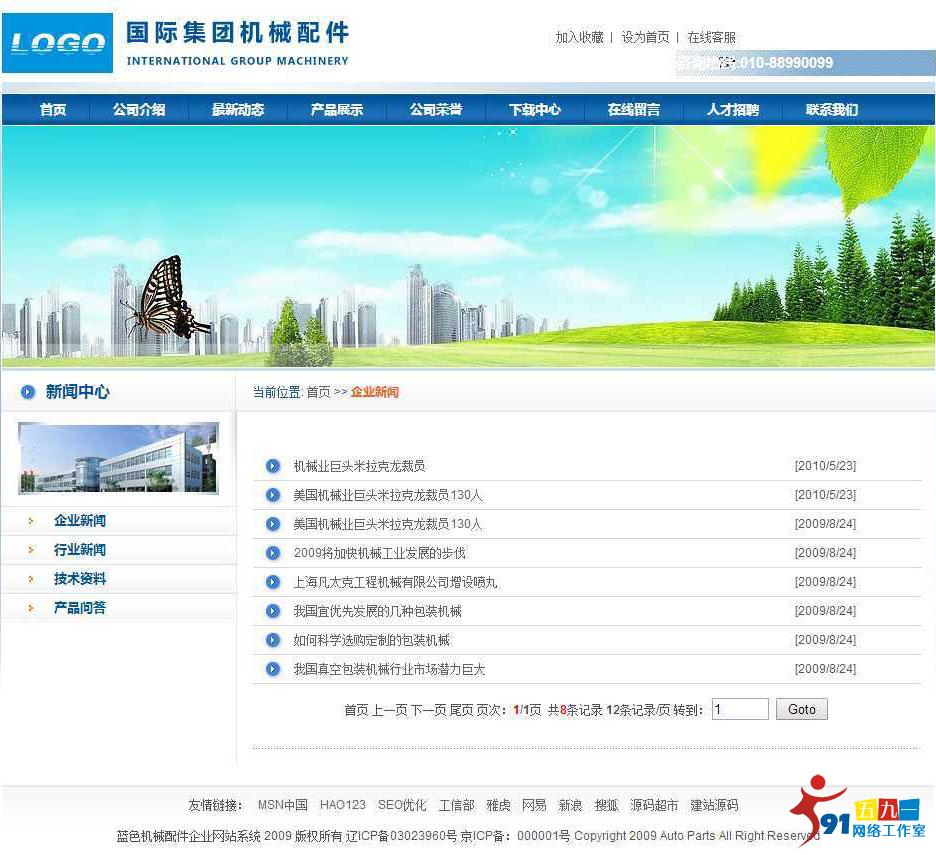Open article 如何科学选购定制的包装机械
Image resolution: width=936 pixels, height=855 pixels.
coord(372,640)
